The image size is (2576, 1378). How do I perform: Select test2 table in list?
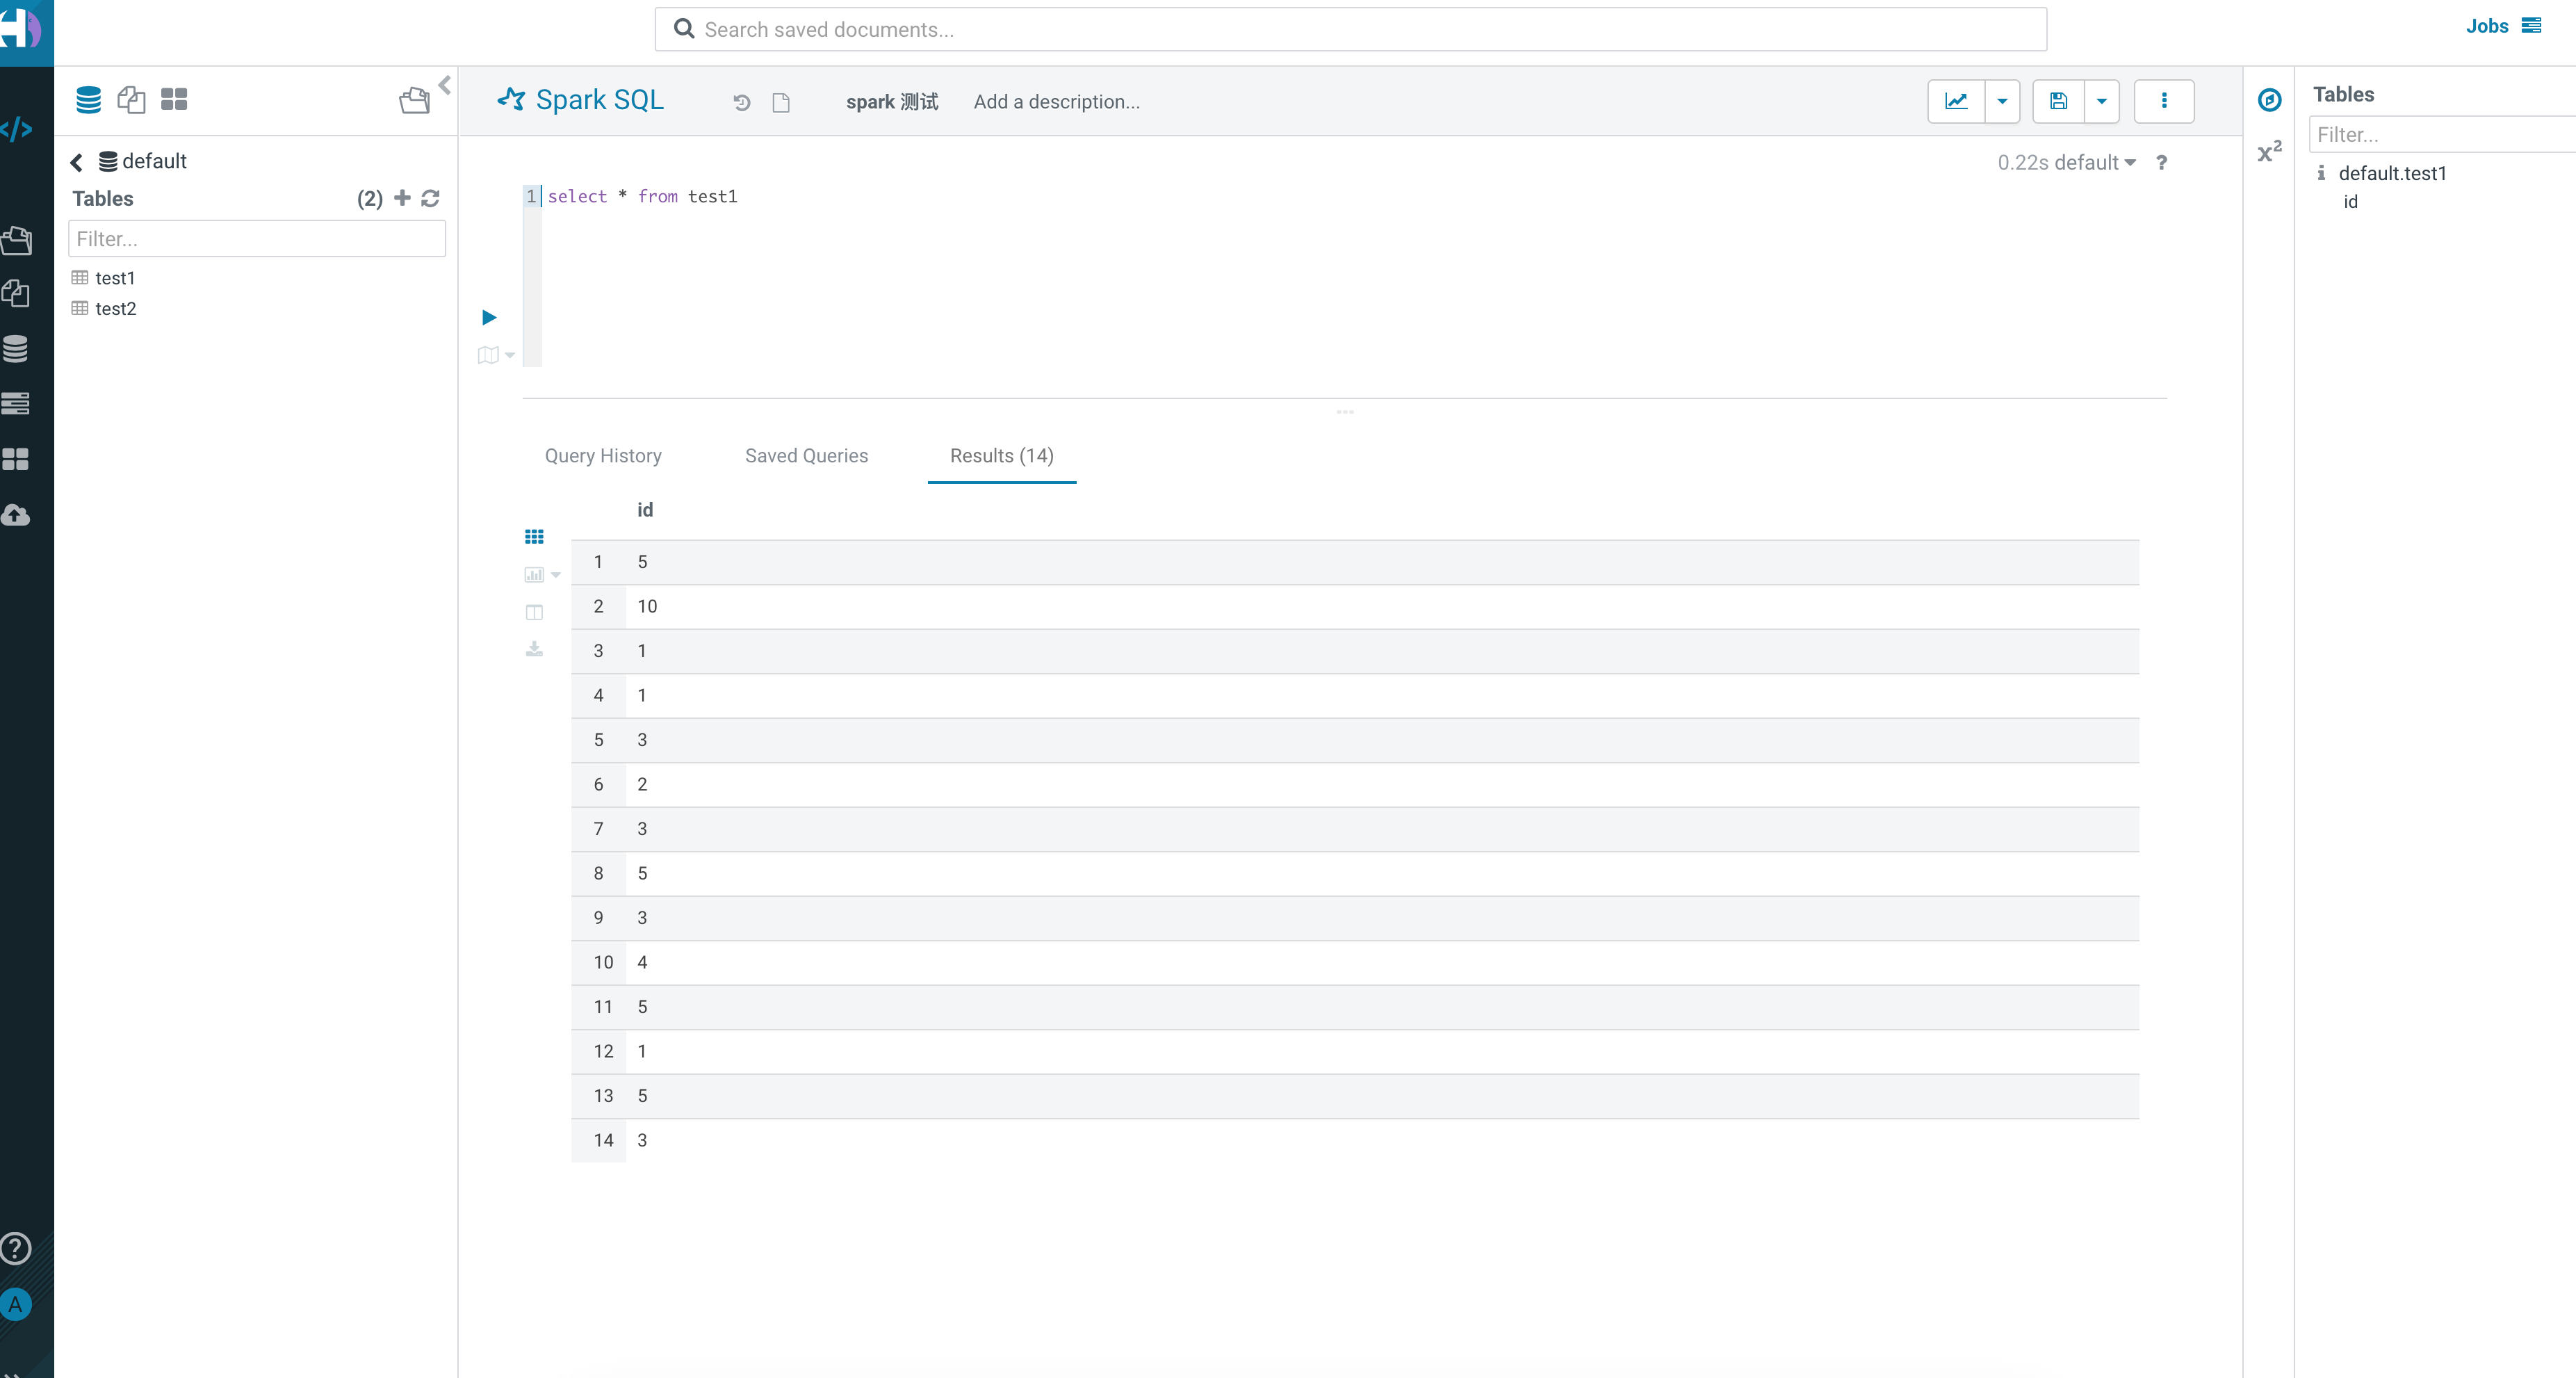click(115, 309)
